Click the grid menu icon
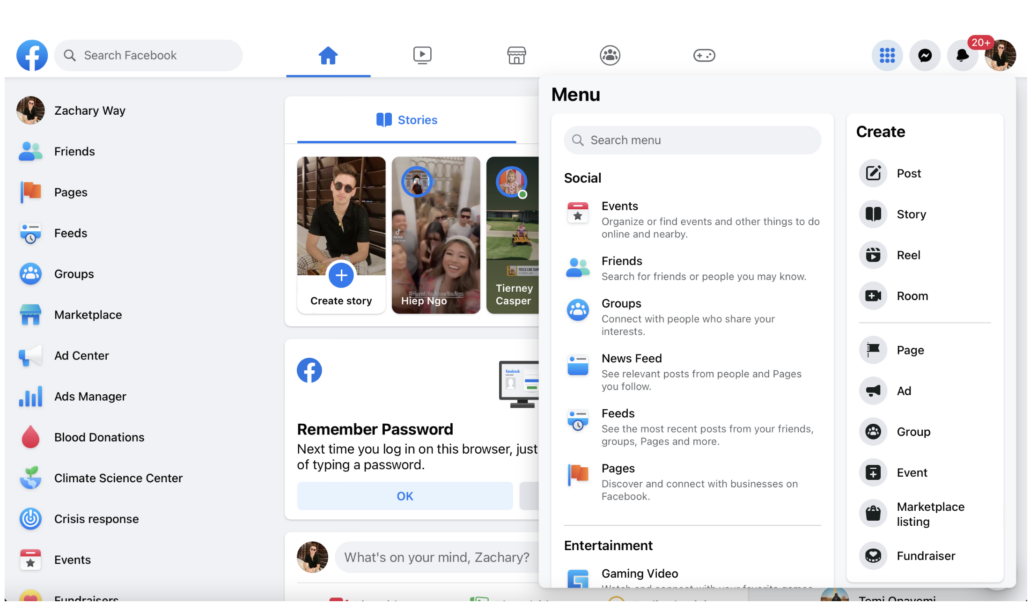This screenshot has width=1030, height=604. point(887,56)
